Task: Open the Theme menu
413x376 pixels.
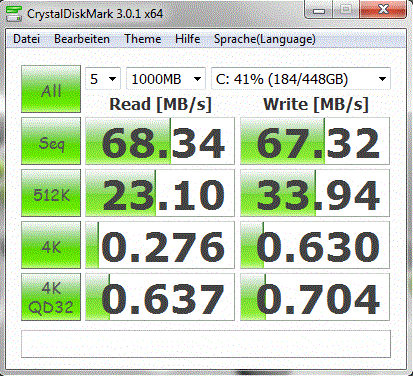Action: coord(143,39)
